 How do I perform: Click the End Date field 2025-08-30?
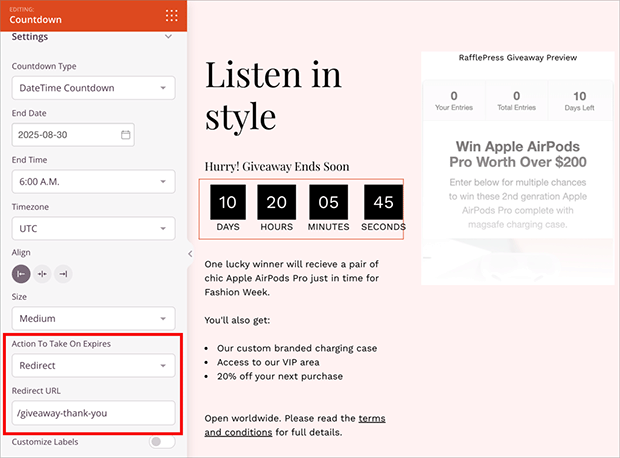pos(73,135)
